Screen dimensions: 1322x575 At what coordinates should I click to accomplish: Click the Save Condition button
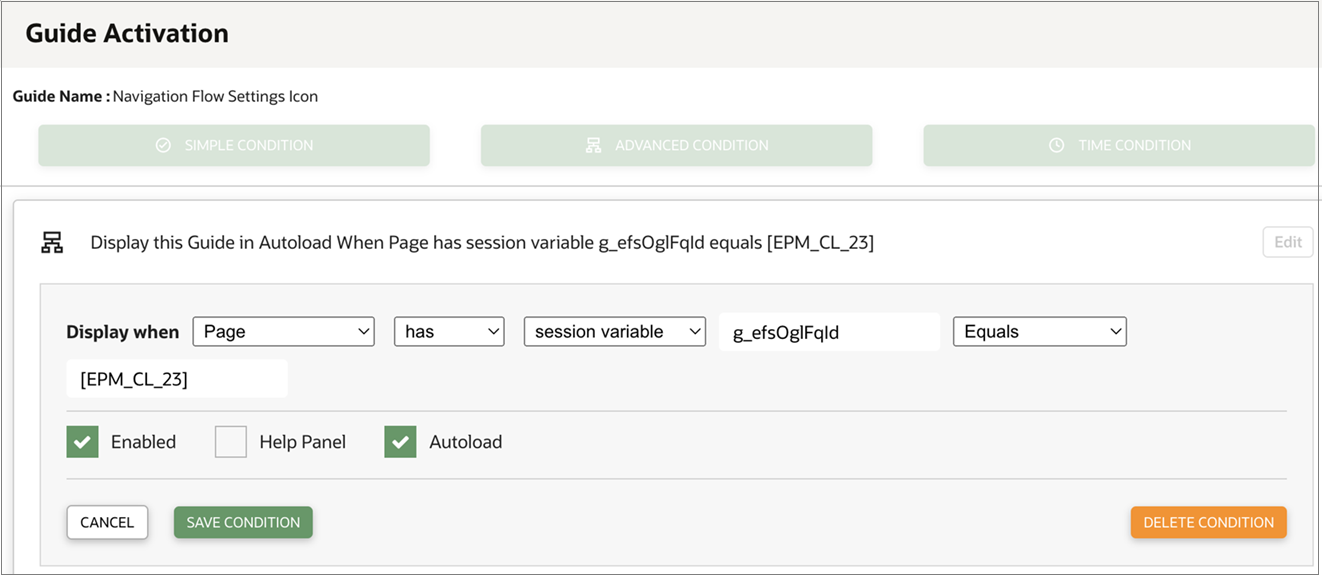243,522
